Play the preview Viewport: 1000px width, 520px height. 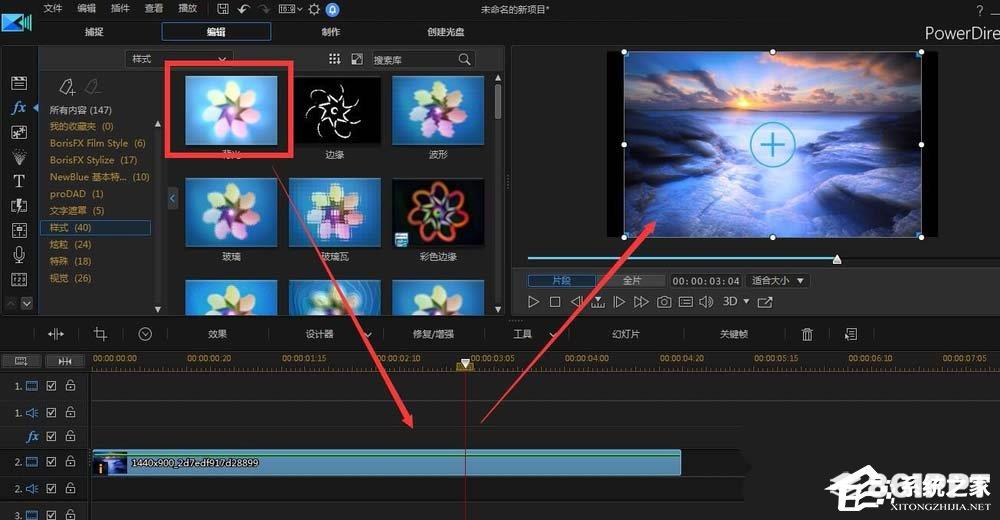pyautogui.click(x=534, y=302)
